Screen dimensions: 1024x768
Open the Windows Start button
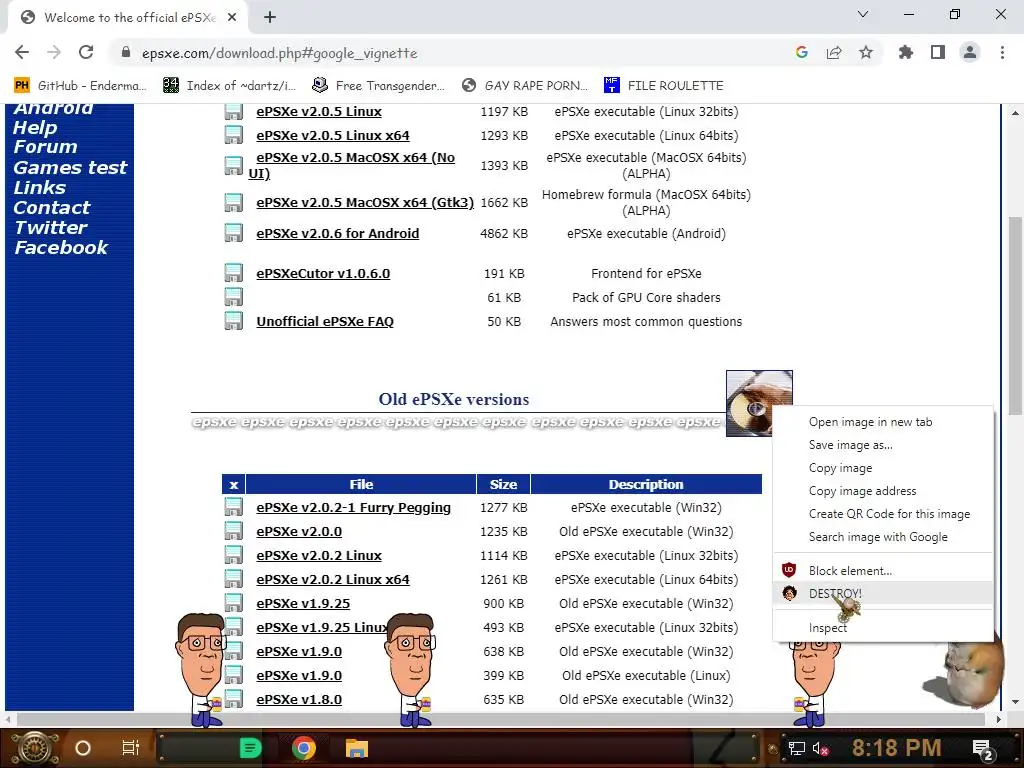pos(35,748)
